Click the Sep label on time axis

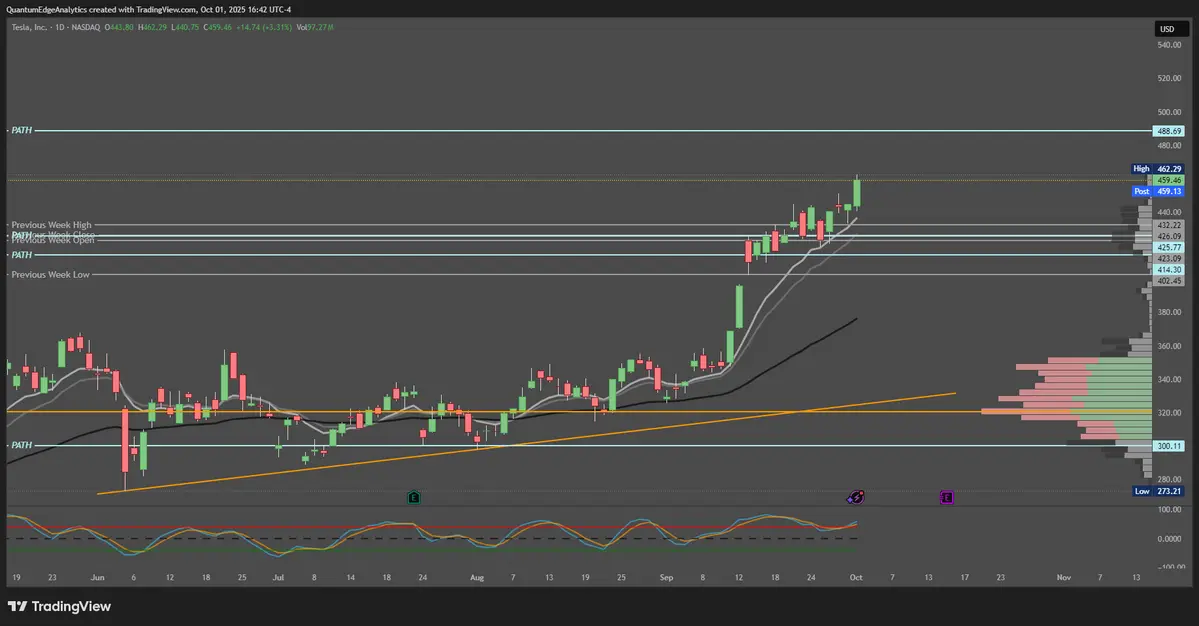coord(667,577)
